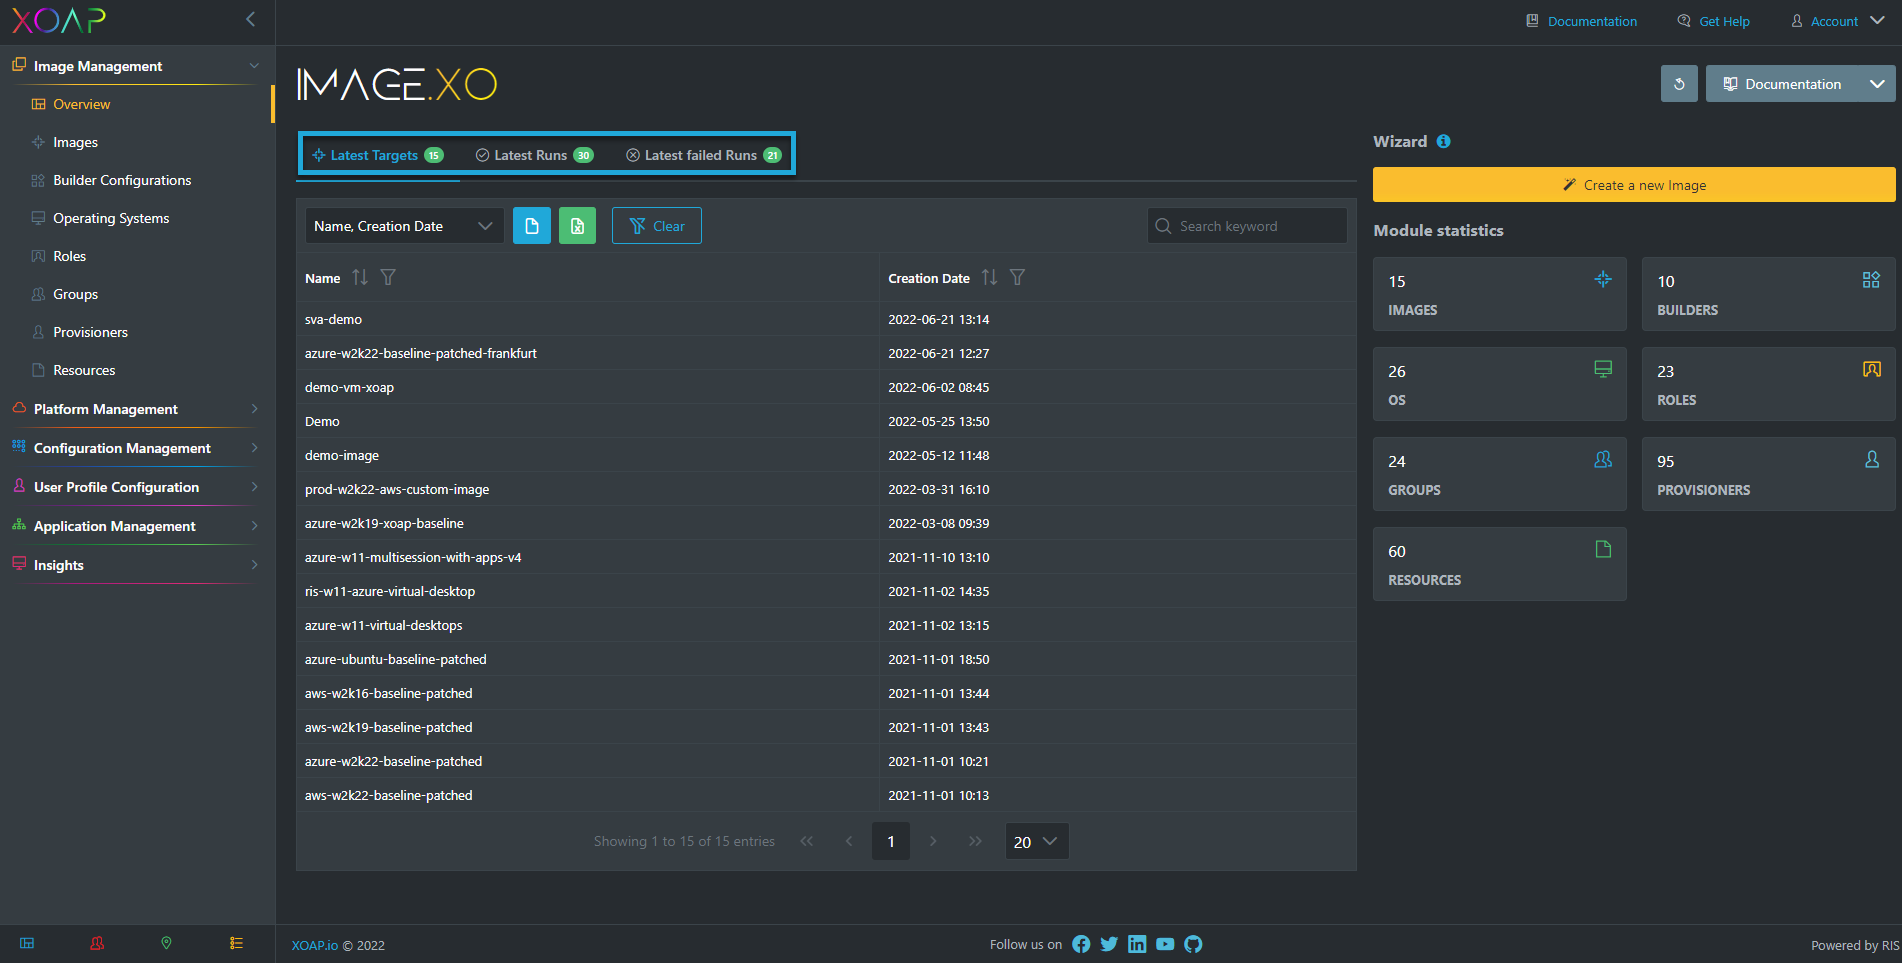
Task: Open the GitHub icon in footer
Action: tap(1193, 944)
